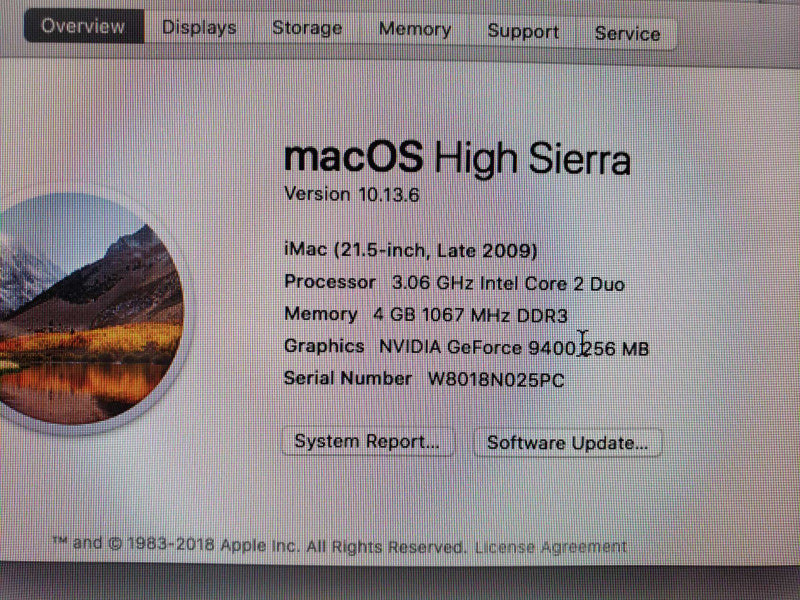Image resolution: width=800 pixels, height=600 pixels.
Task: Select the Overview tab
Action: [84, 26]
